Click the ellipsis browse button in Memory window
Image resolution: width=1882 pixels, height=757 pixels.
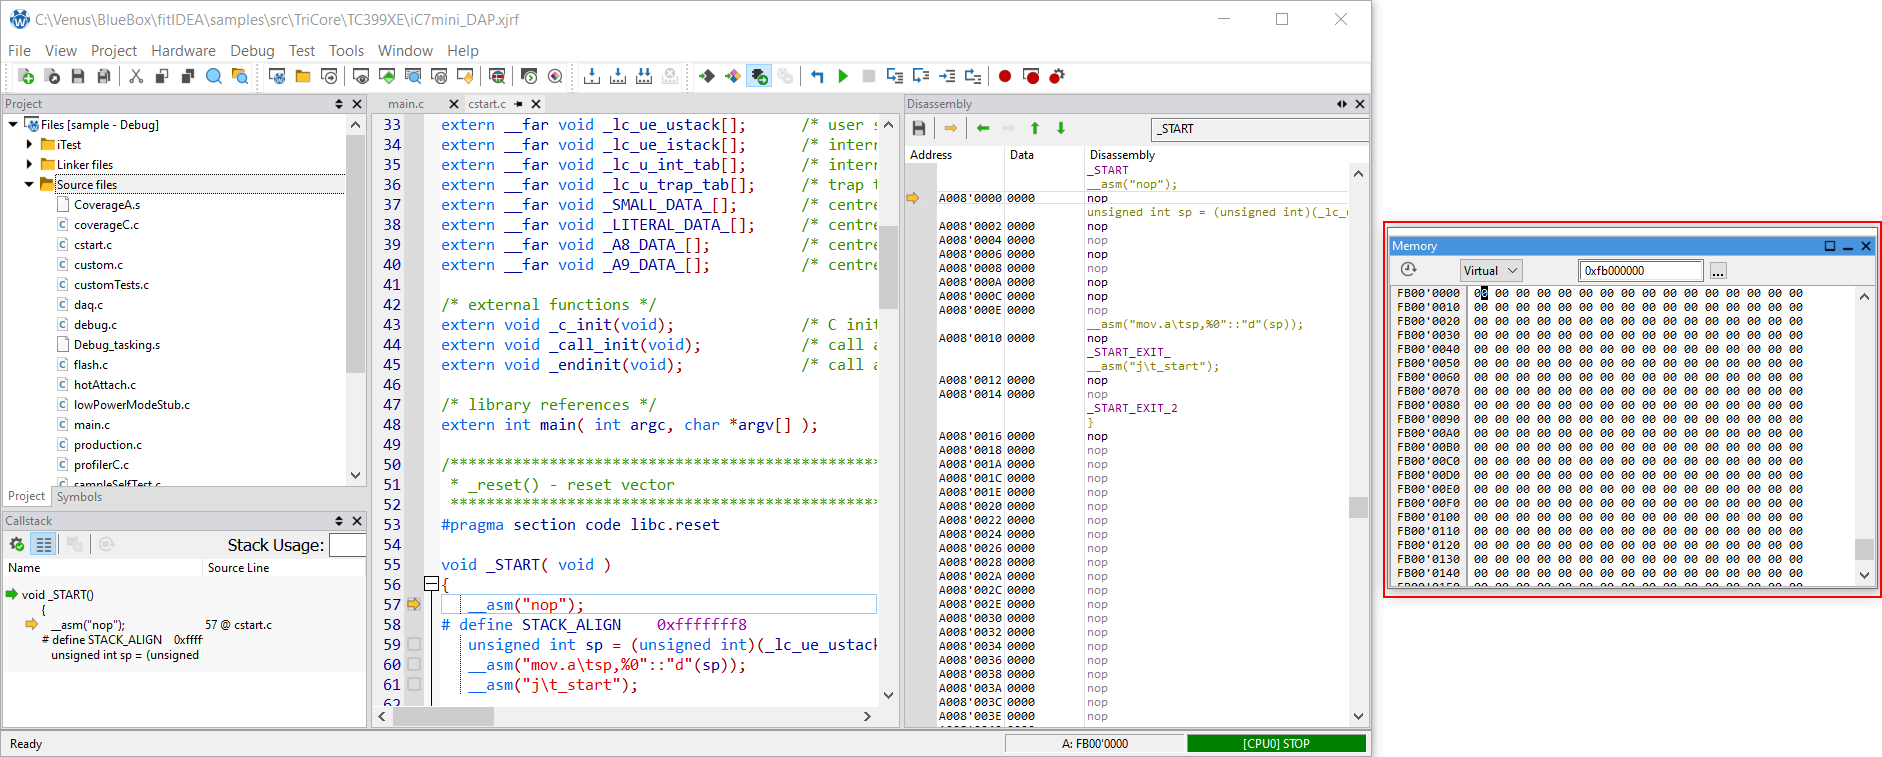coord(1718,271)
